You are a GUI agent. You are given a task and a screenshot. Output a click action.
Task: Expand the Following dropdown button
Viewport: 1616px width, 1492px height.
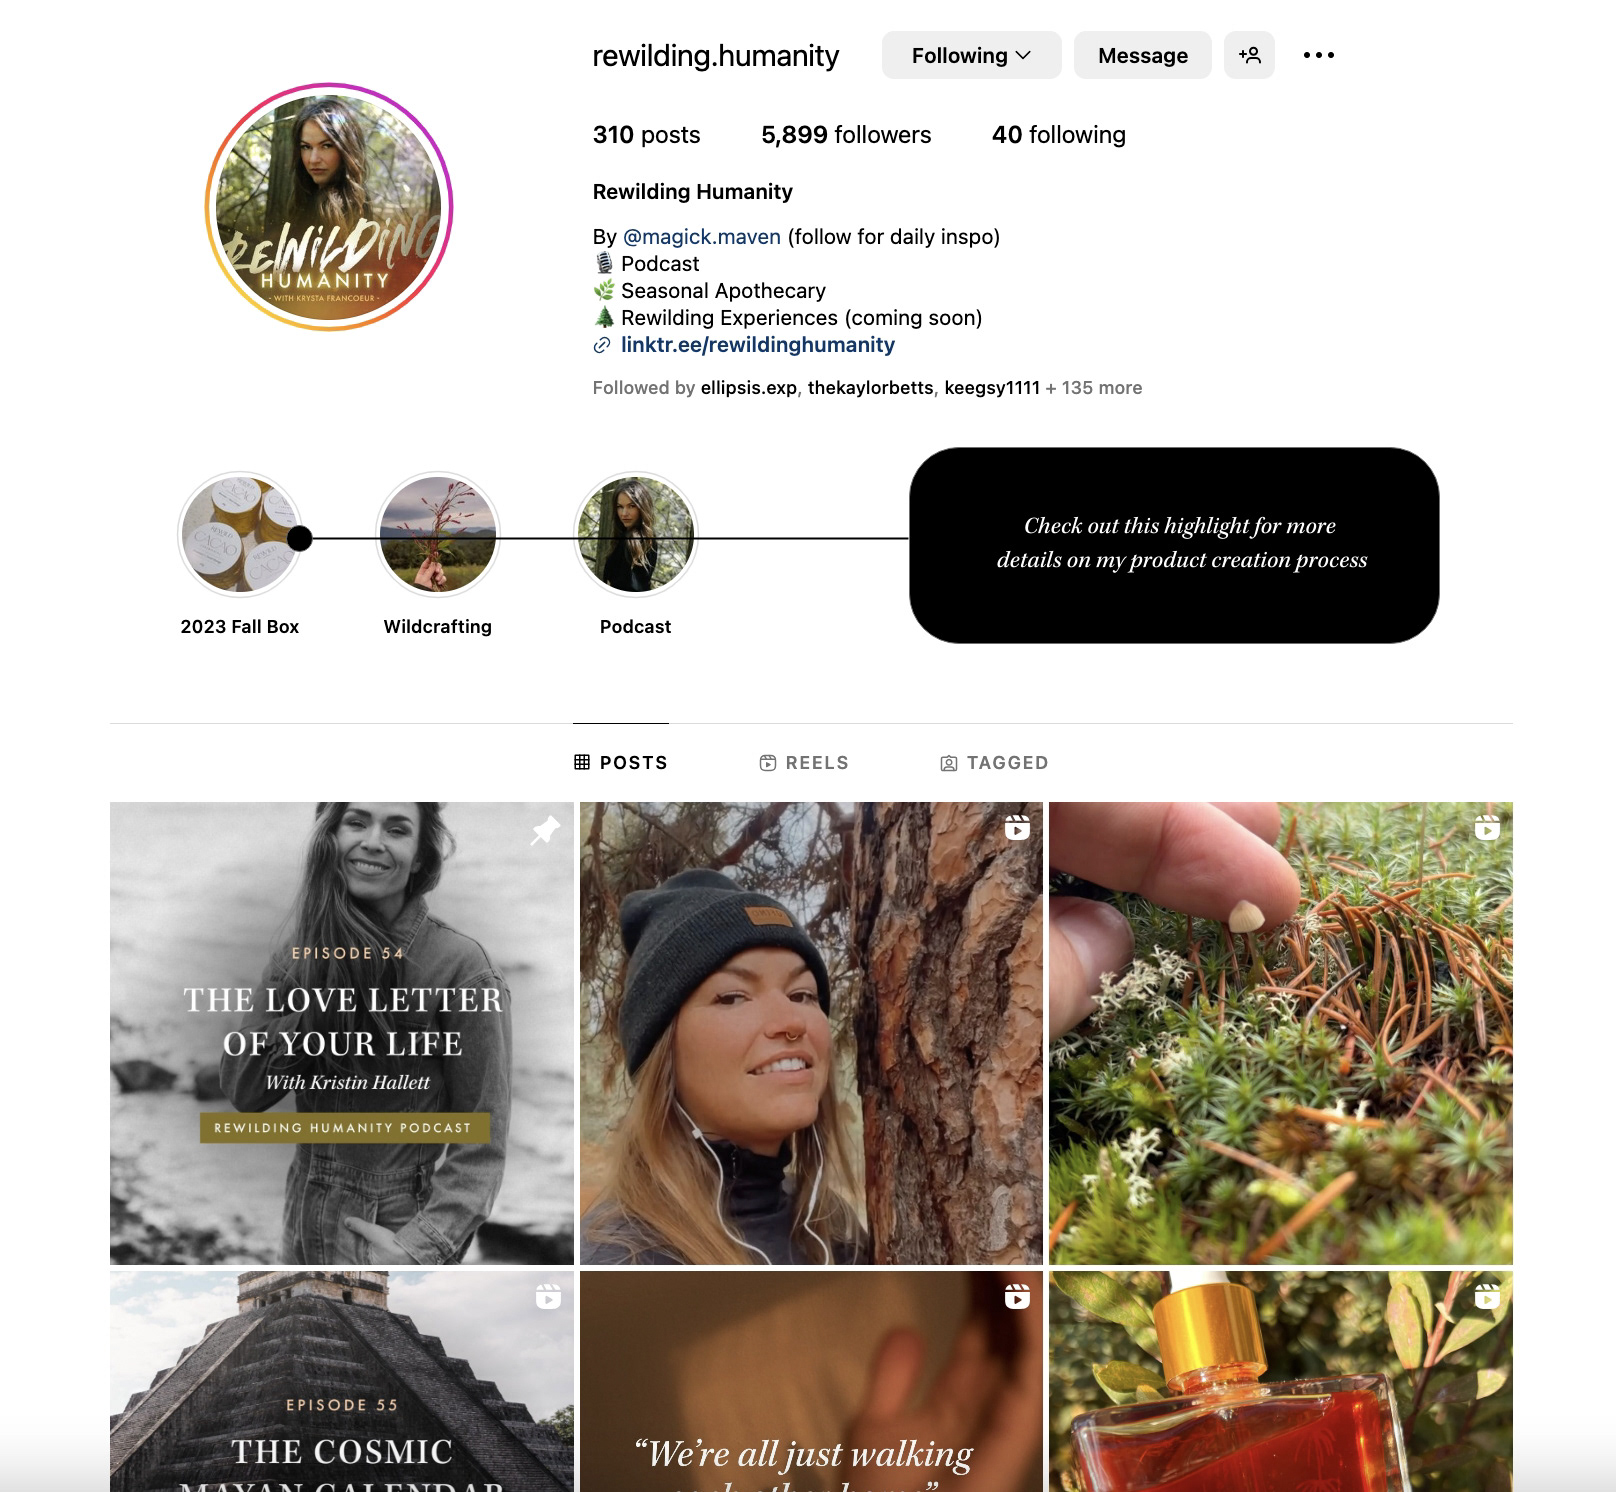click(971, 55)
